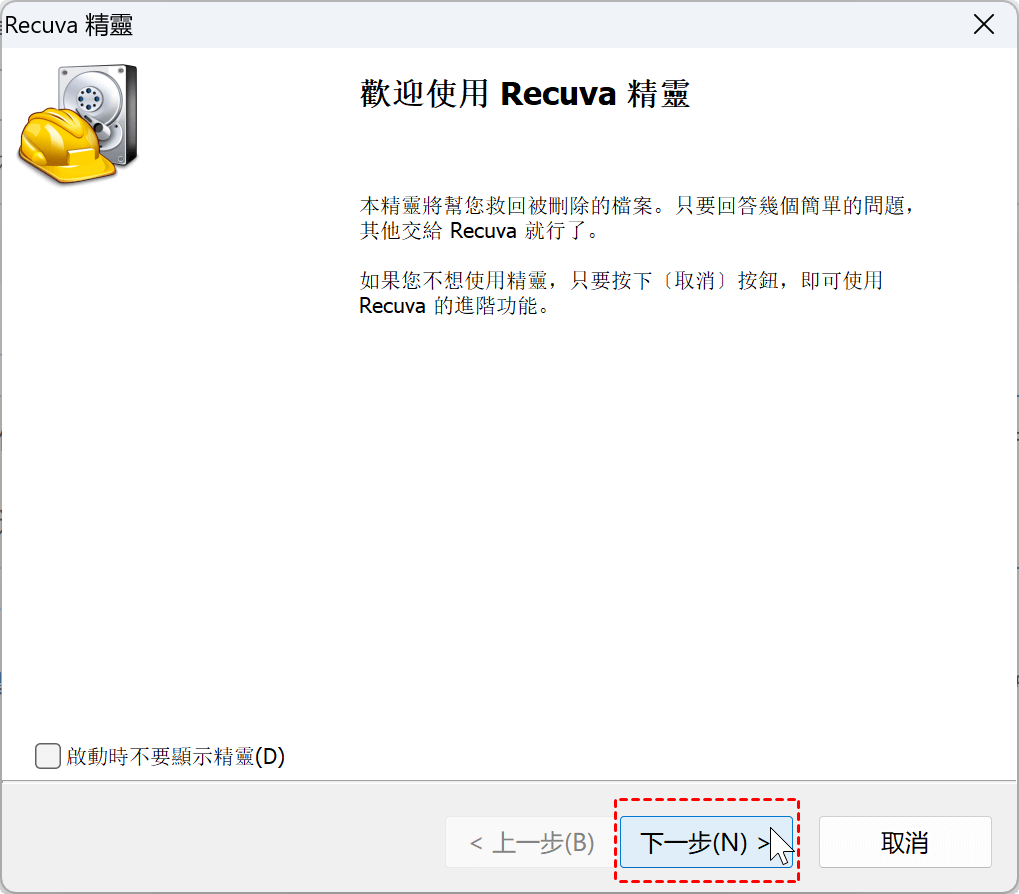Click the paragraph starting 如果您不想使用精靈
This screenshot has height=894, width=1019.
click(x=621, y=292)
